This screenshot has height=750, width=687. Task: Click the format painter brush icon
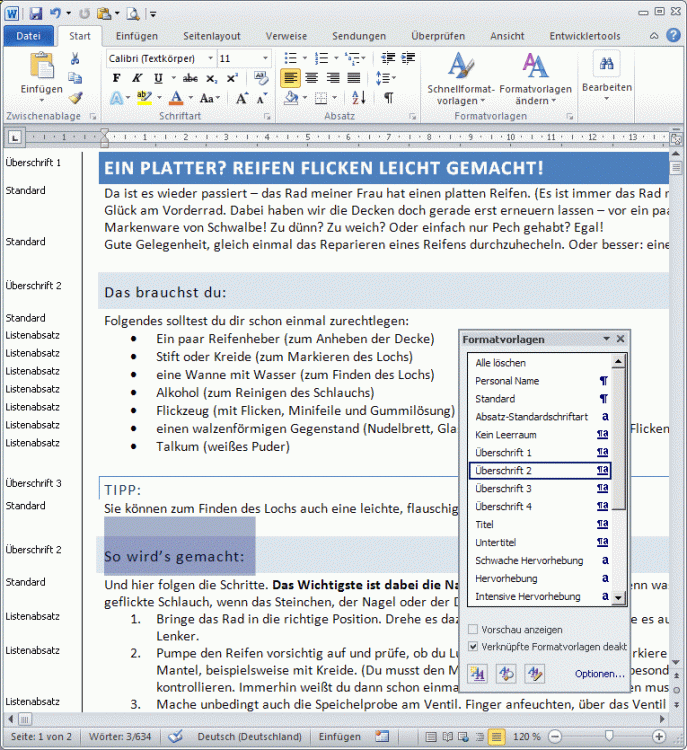75,98
